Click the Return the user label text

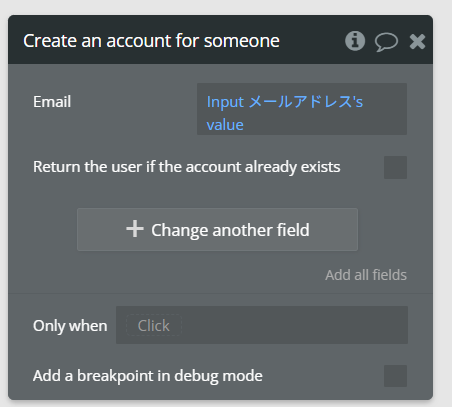tap(187, 167)
